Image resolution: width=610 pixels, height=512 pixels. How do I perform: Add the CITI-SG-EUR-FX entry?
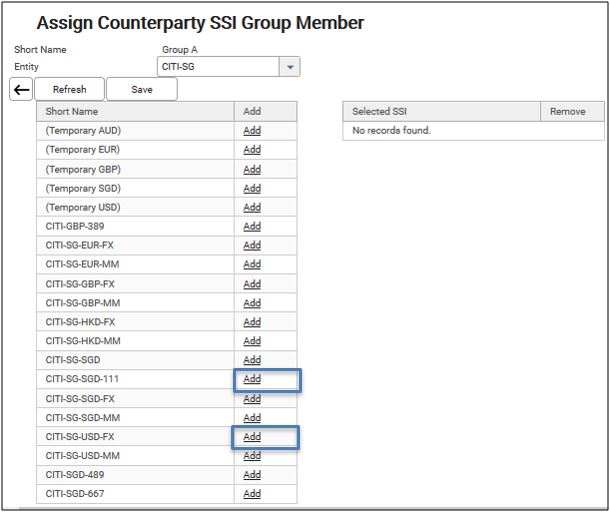click(x=252, y=246)
